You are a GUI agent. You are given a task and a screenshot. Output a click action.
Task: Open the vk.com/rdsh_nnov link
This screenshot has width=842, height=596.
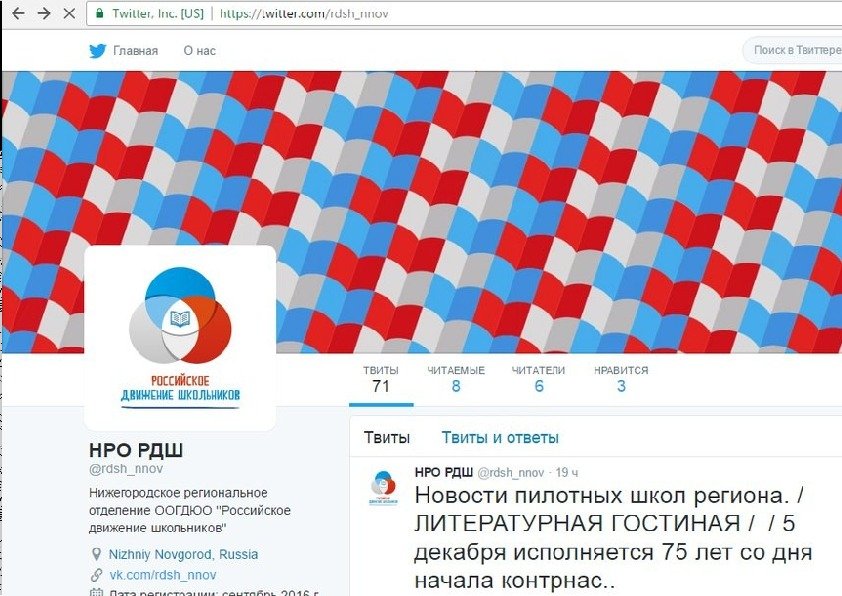163,575
